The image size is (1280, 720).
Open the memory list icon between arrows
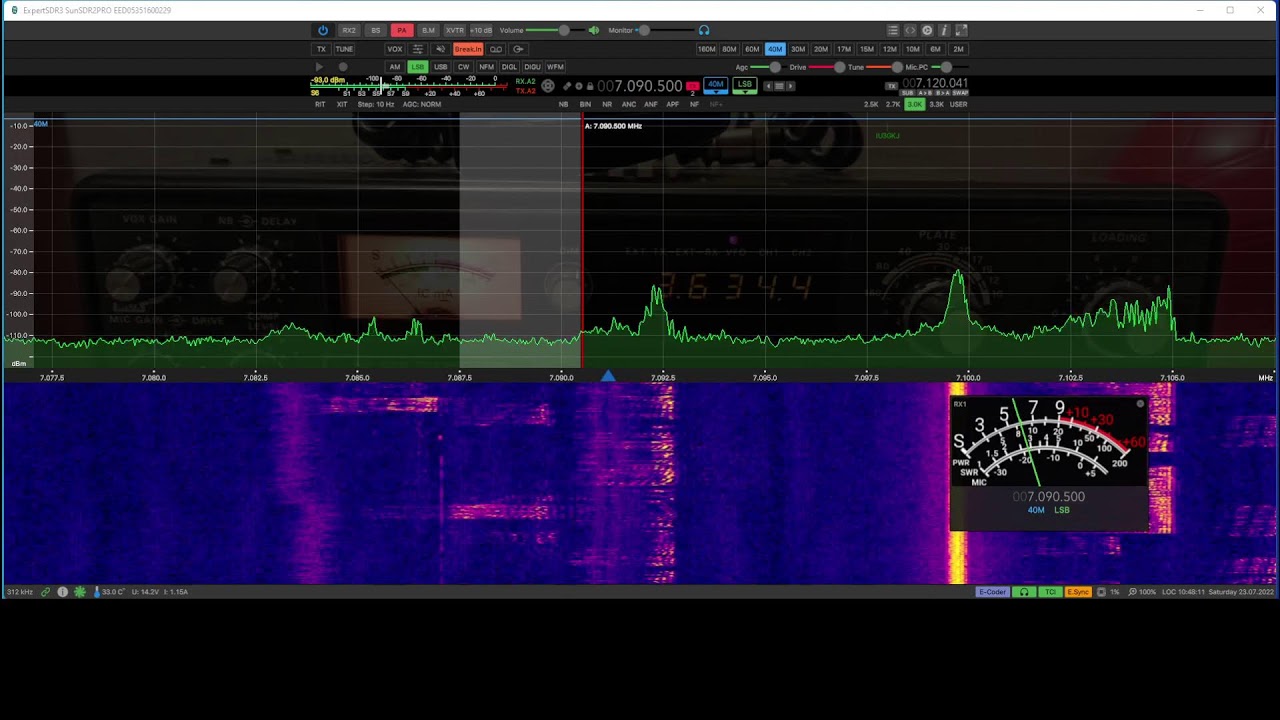pos(779,86)
